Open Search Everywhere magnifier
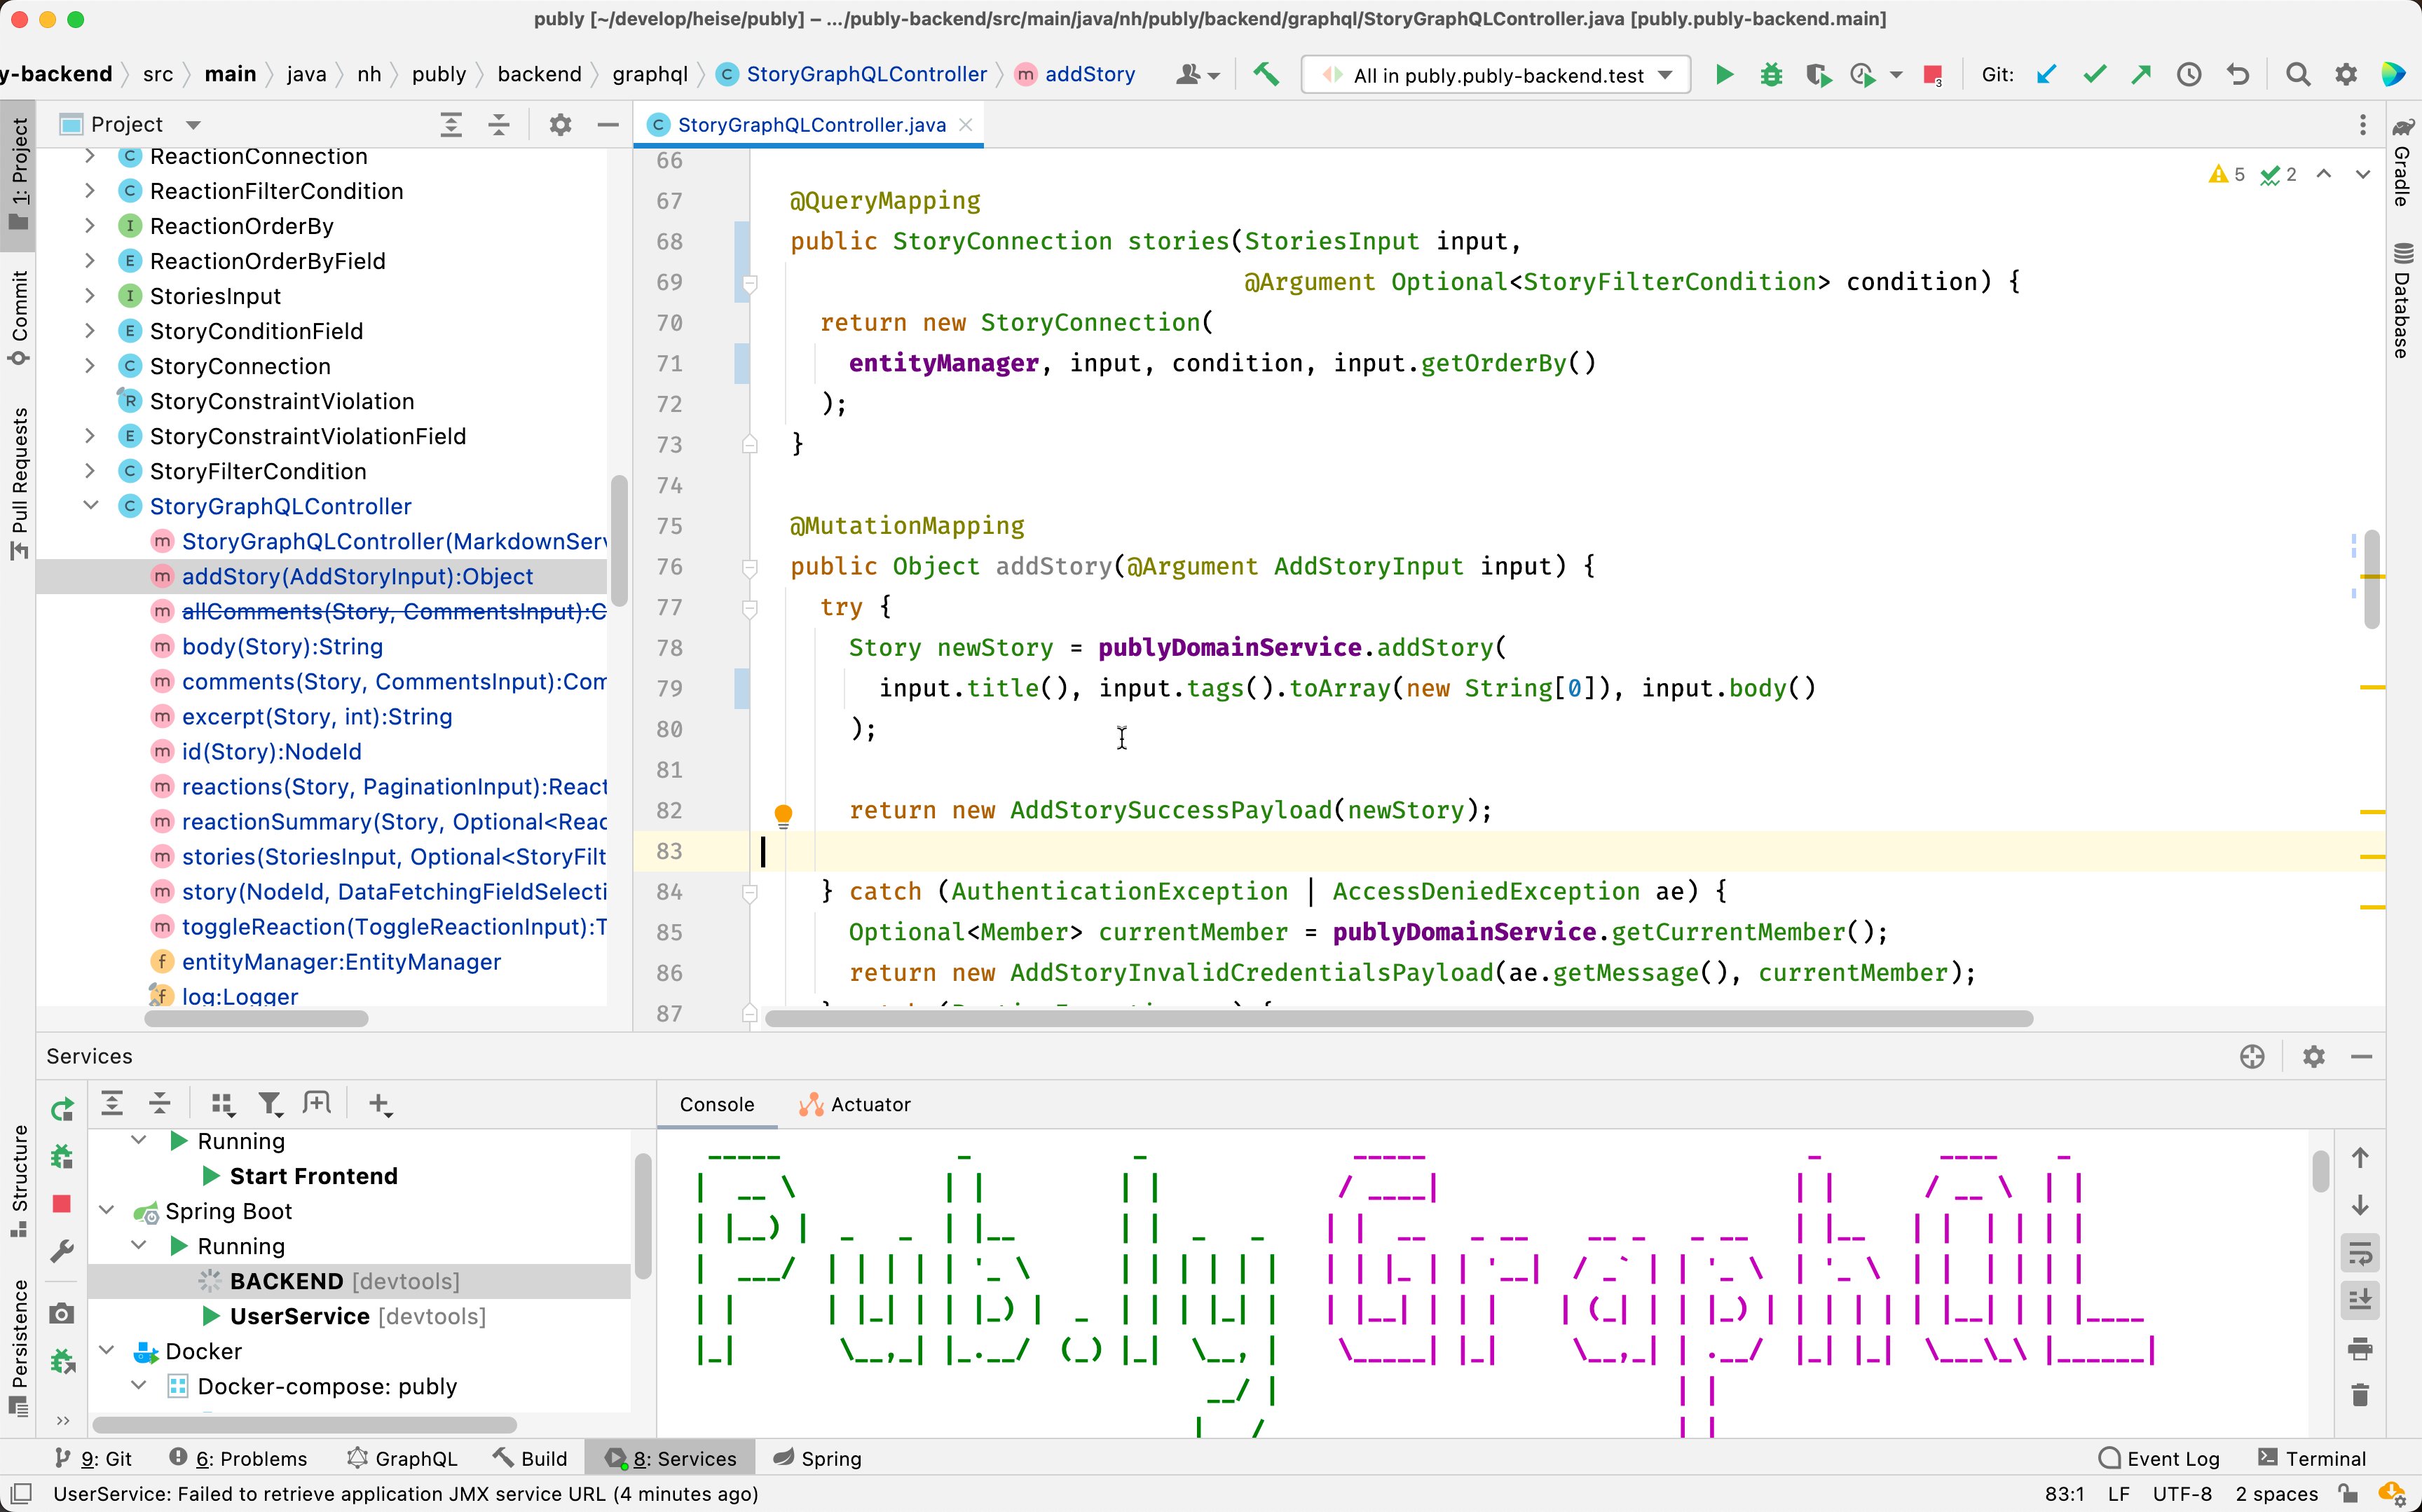Viewport: 2422px width, 1512px height. tap(2298, 75)
